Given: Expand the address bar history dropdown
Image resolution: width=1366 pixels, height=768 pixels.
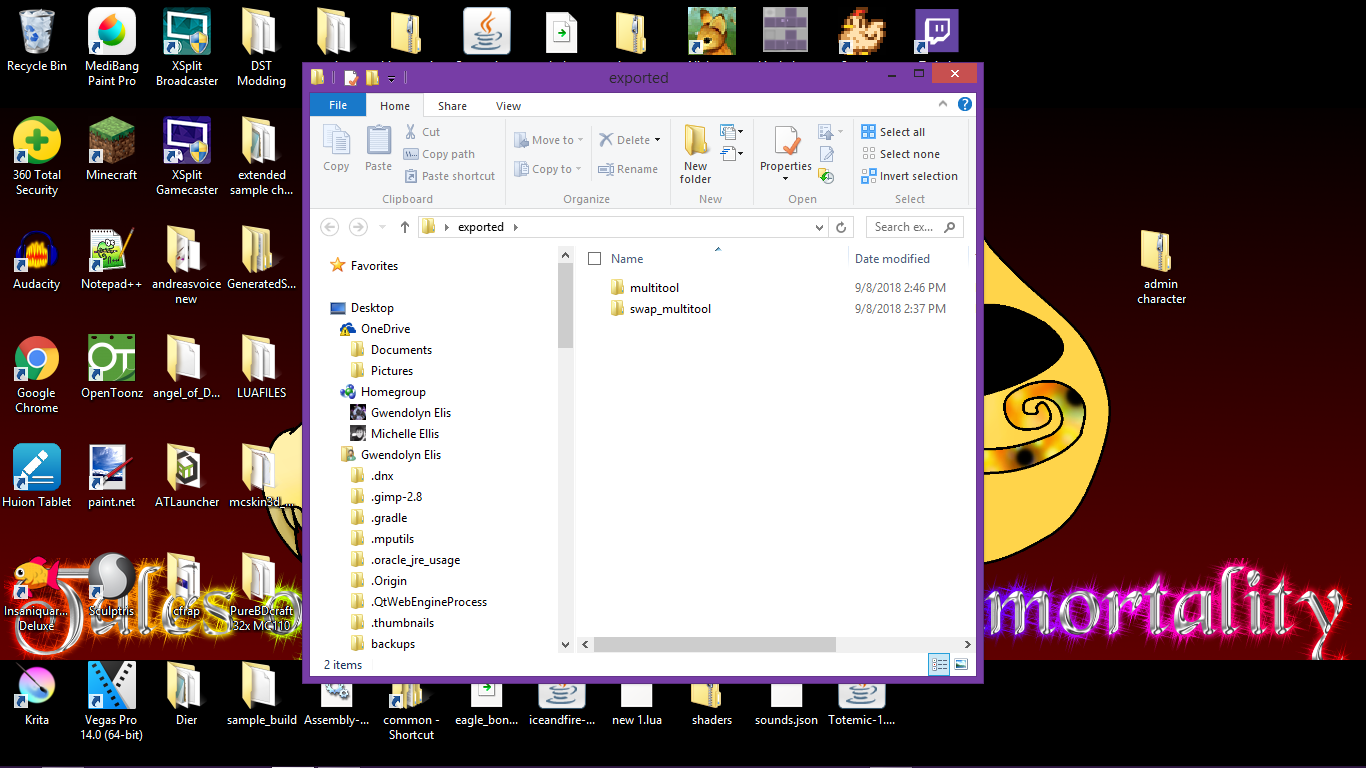Looking at the screenshot, I should pyautogui.click(x=820, y=227).
